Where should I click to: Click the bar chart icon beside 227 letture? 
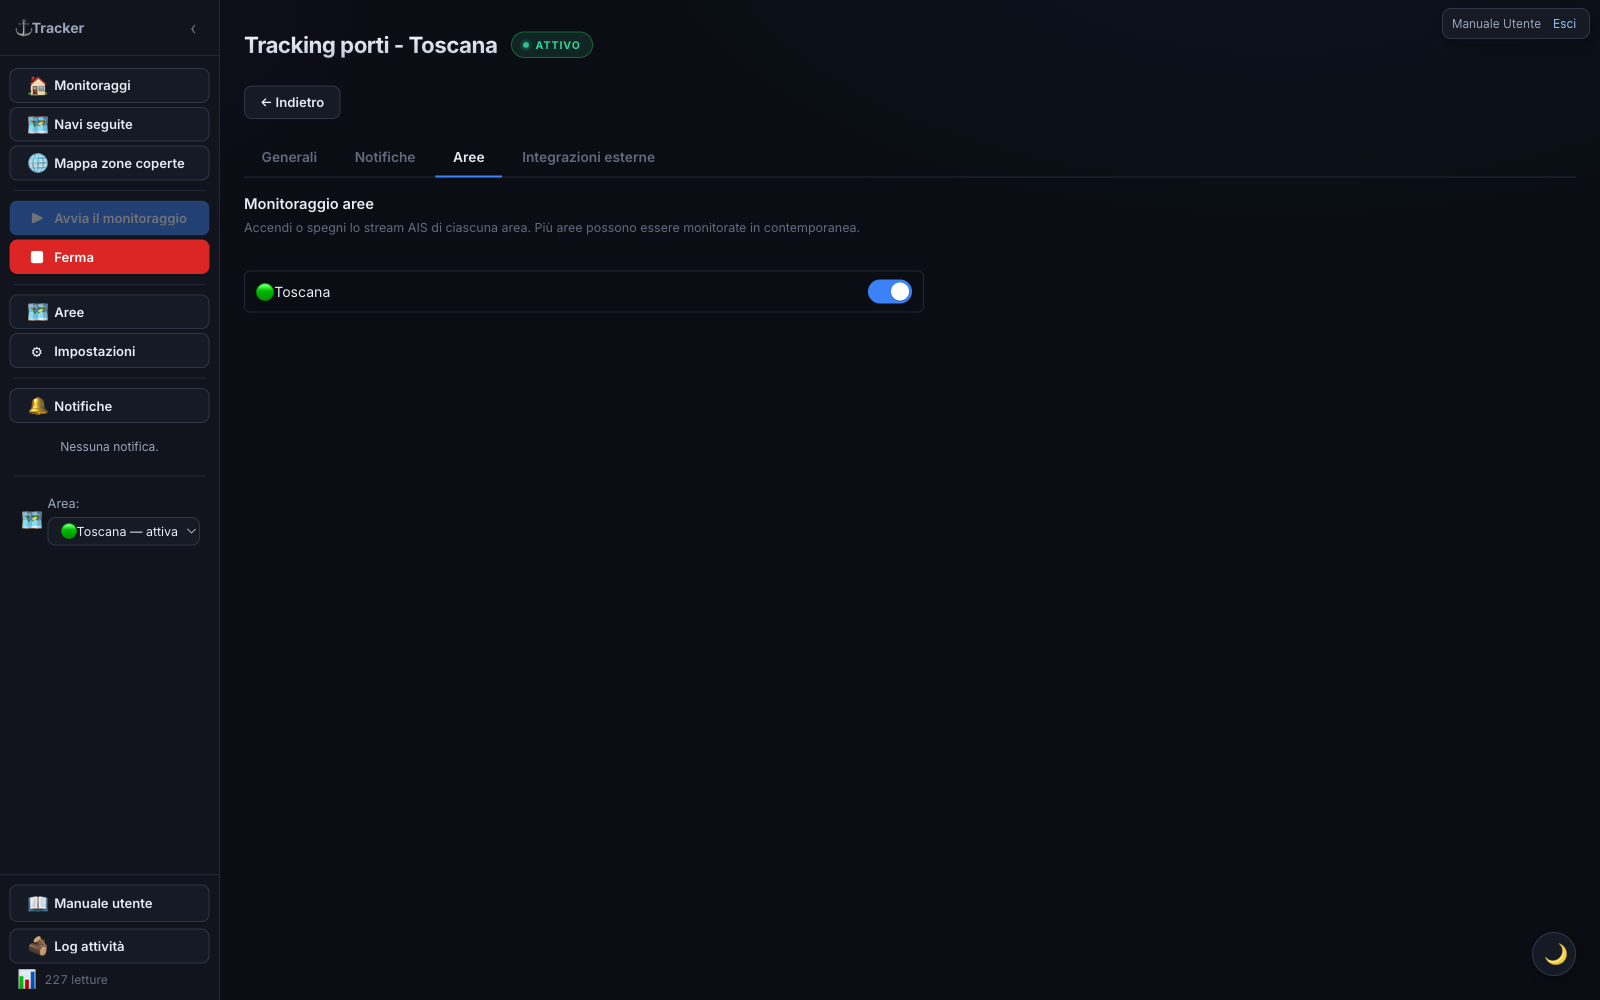[x=27, y=979]
